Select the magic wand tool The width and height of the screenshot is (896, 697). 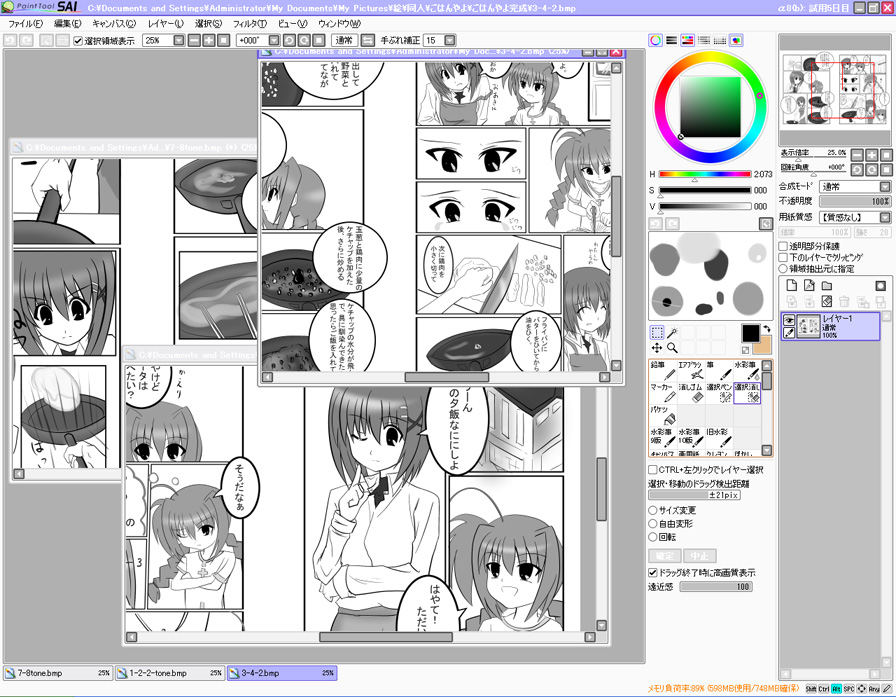point(673,333)
